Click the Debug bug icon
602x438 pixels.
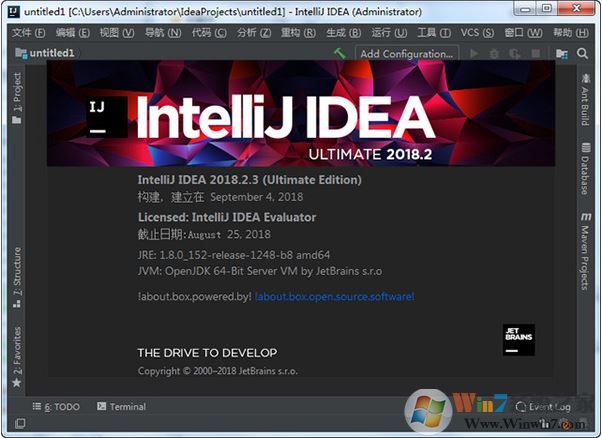(494, 54)
